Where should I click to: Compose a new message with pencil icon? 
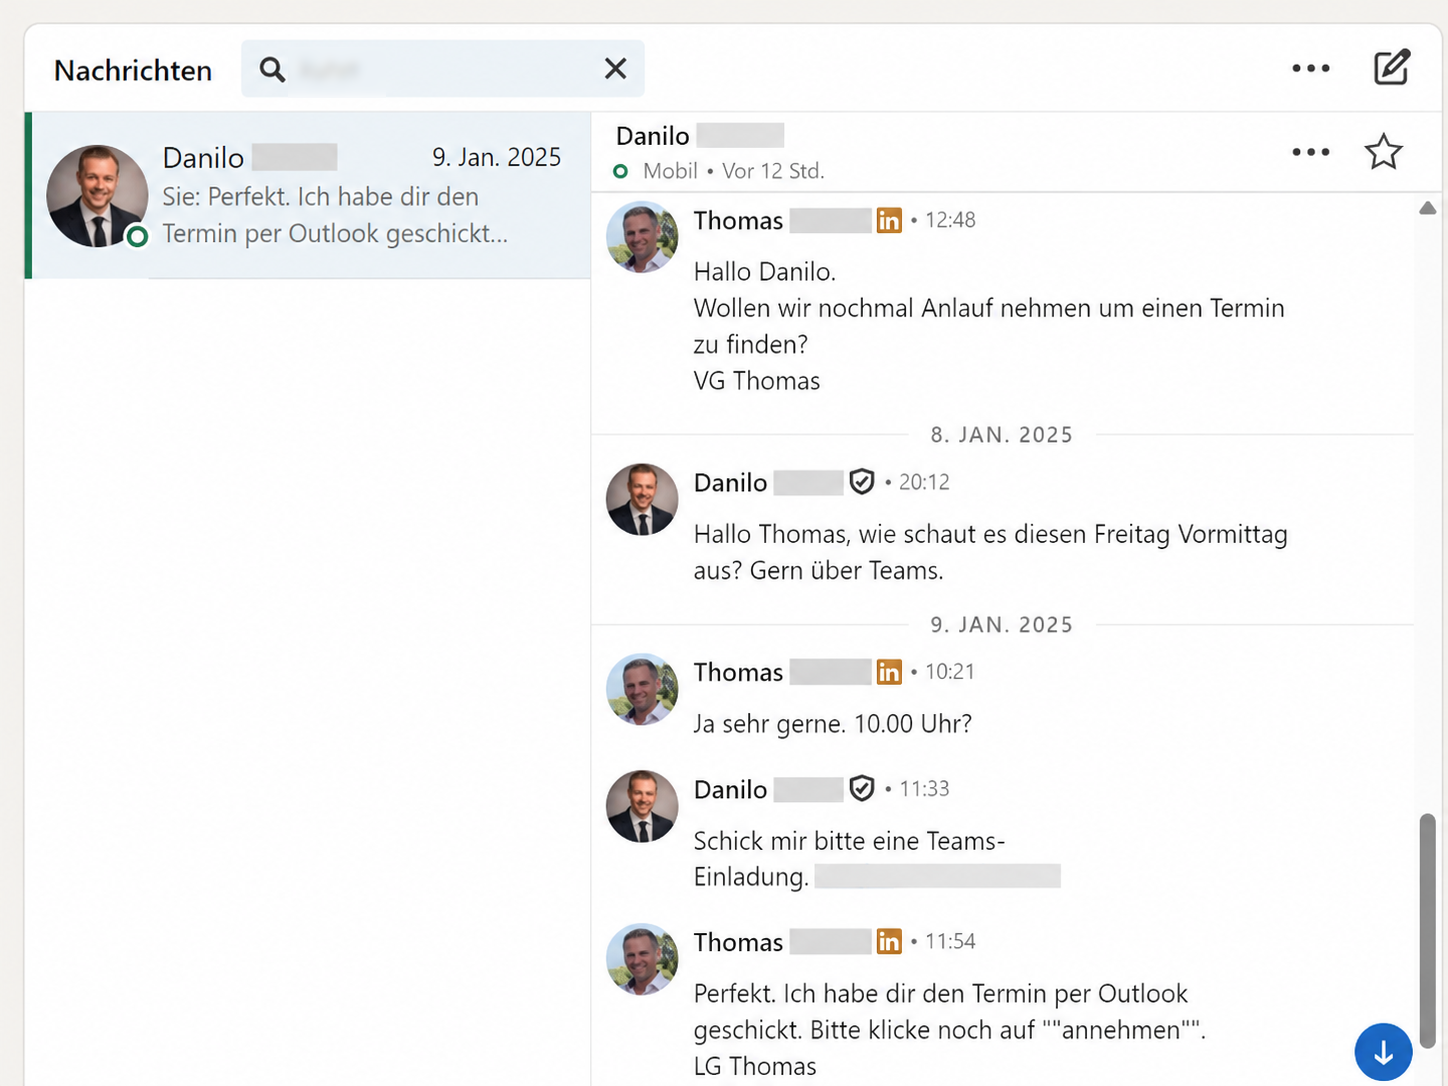pos(1391,67)
